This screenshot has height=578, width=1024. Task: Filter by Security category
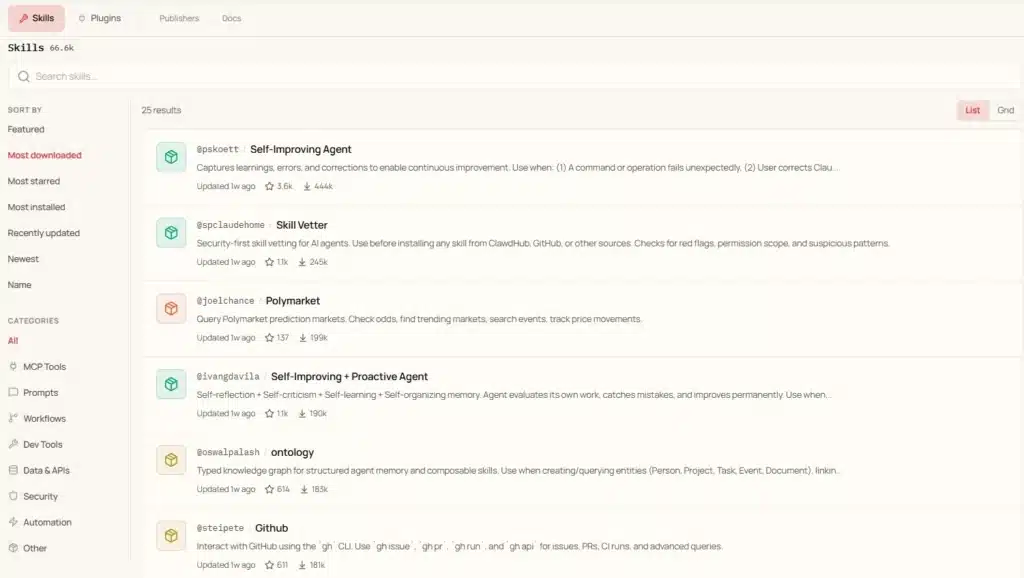click(x=33, y=496)
